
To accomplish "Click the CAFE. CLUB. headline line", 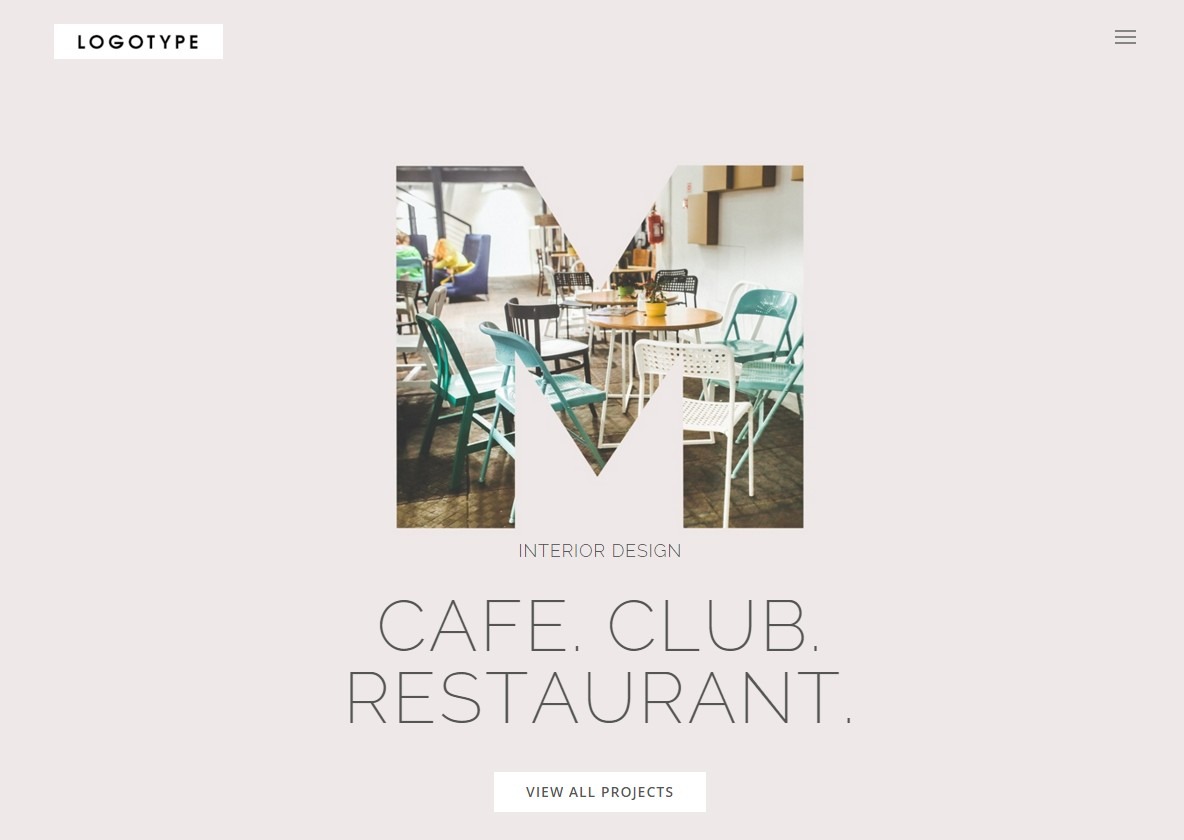I will point(599,625).
